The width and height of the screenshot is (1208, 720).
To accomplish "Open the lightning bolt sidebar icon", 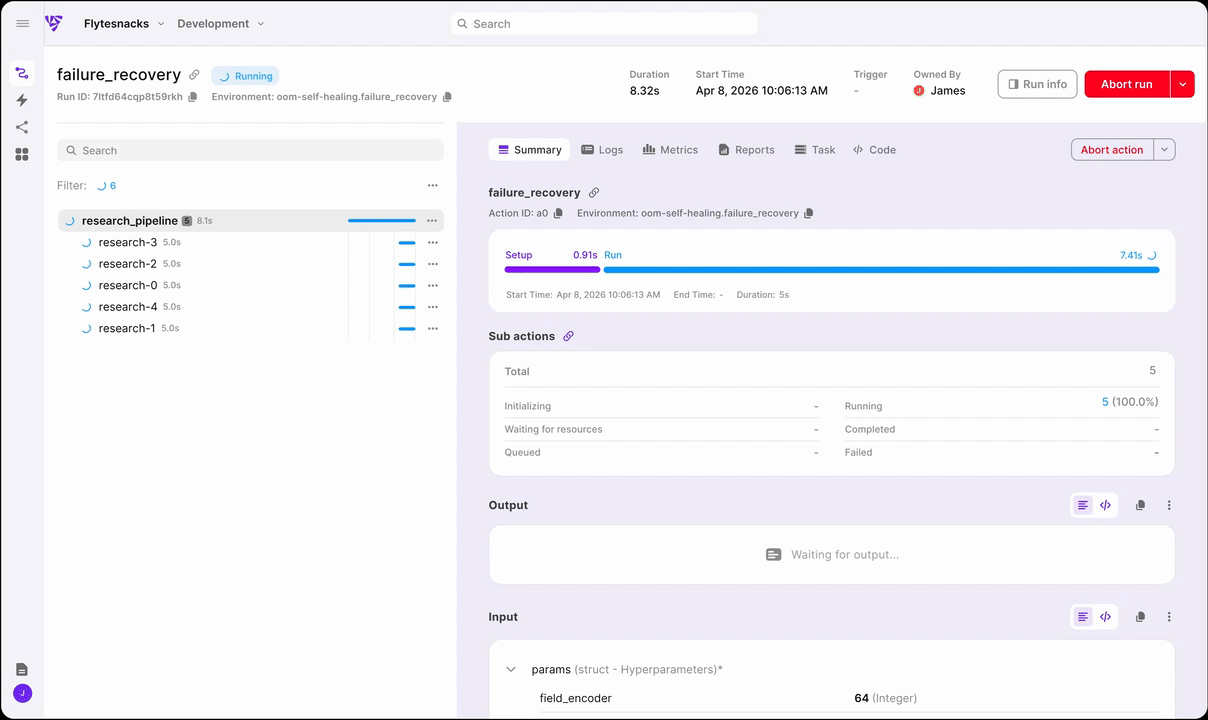I will click(22, 100).
